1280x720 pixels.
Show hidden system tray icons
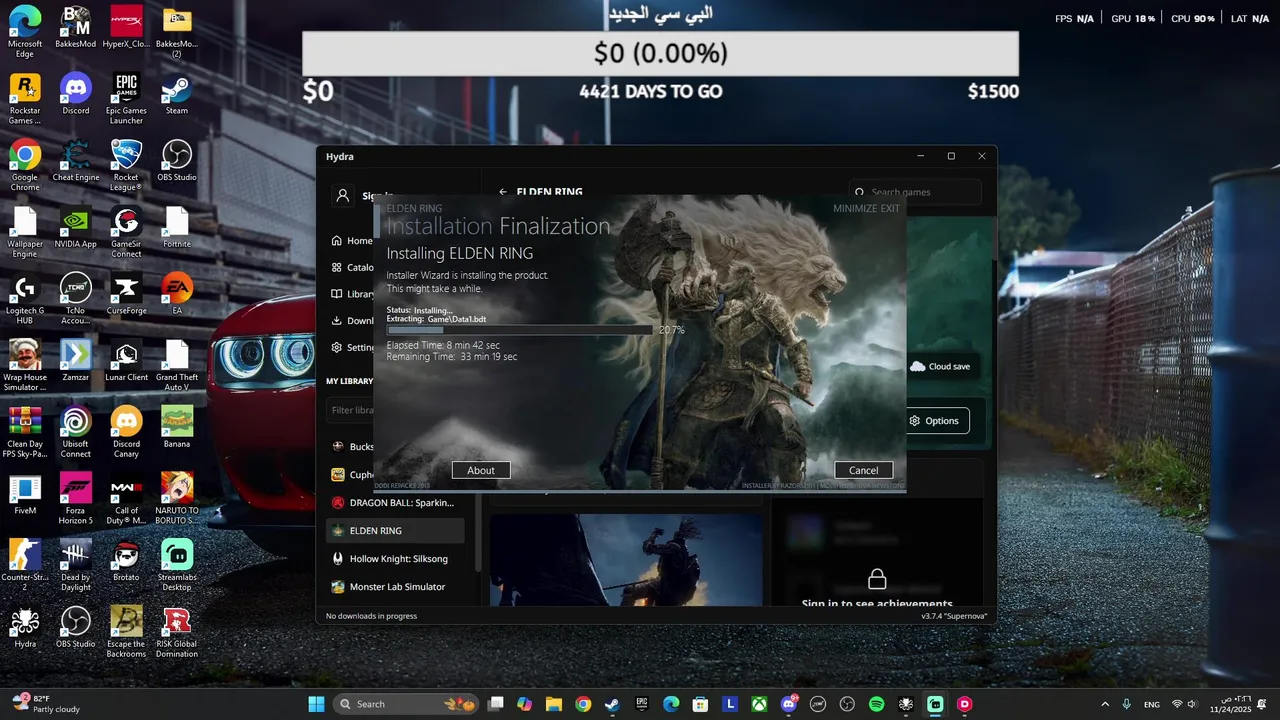tap(1105, 704)
